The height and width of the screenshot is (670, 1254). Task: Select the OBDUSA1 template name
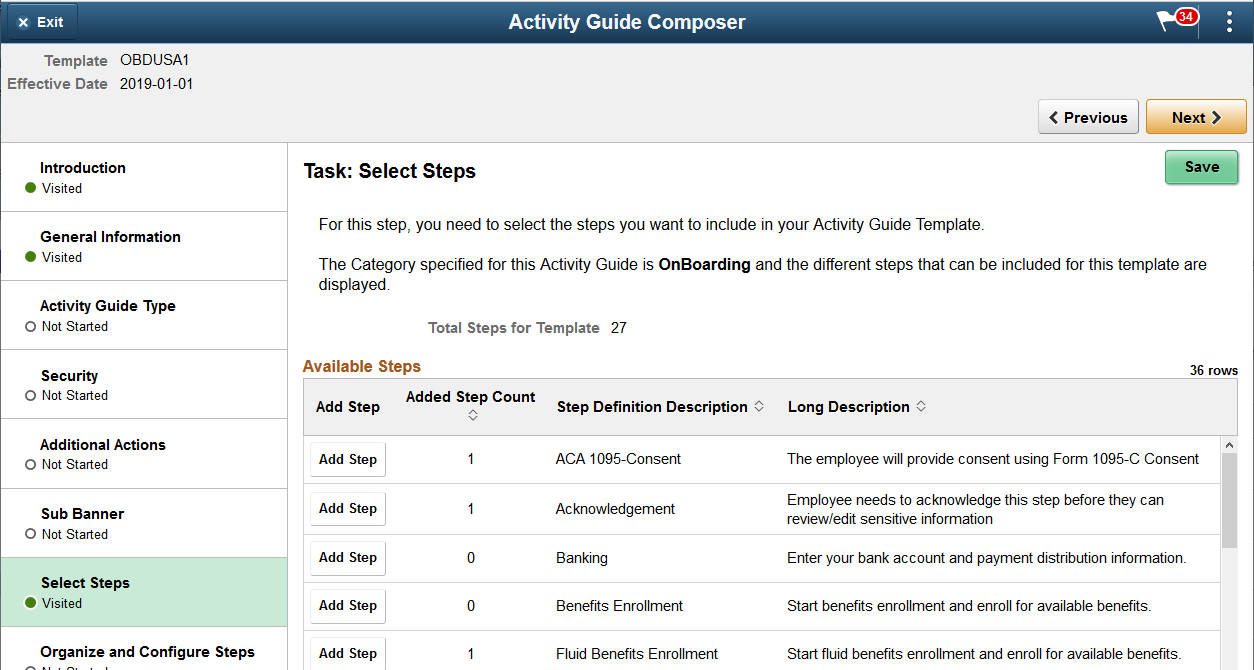[154, 59]
